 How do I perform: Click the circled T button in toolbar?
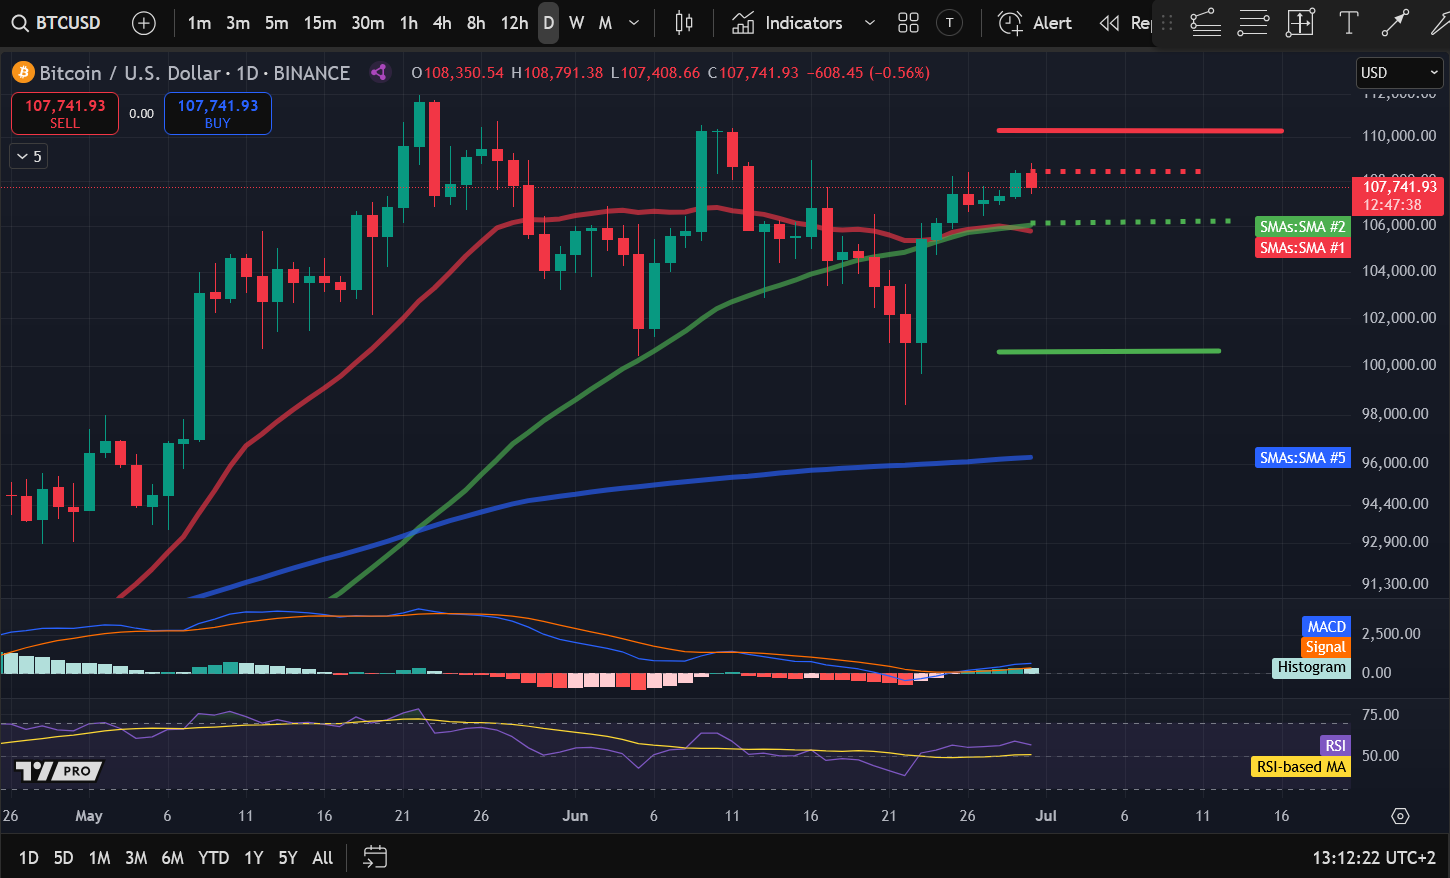(950, 22)
